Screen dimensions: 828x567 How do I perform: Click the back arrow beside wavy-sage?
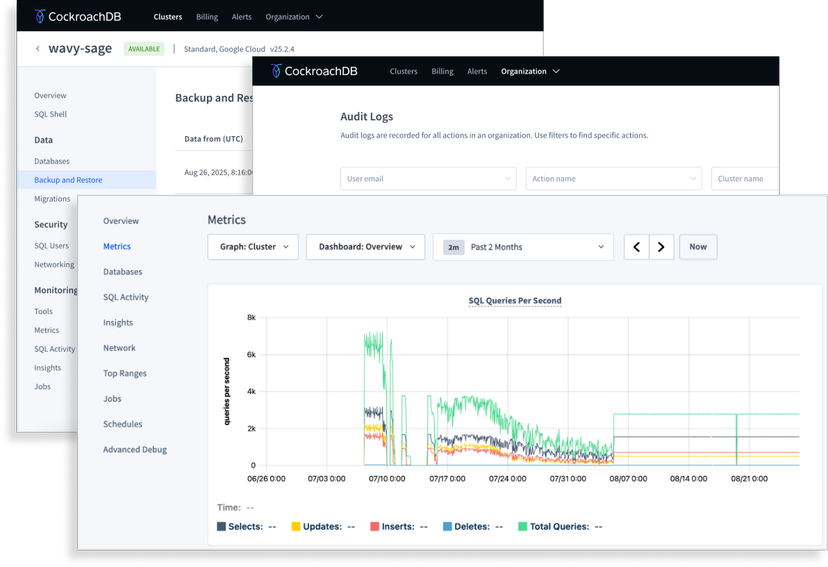pos(38,48)
